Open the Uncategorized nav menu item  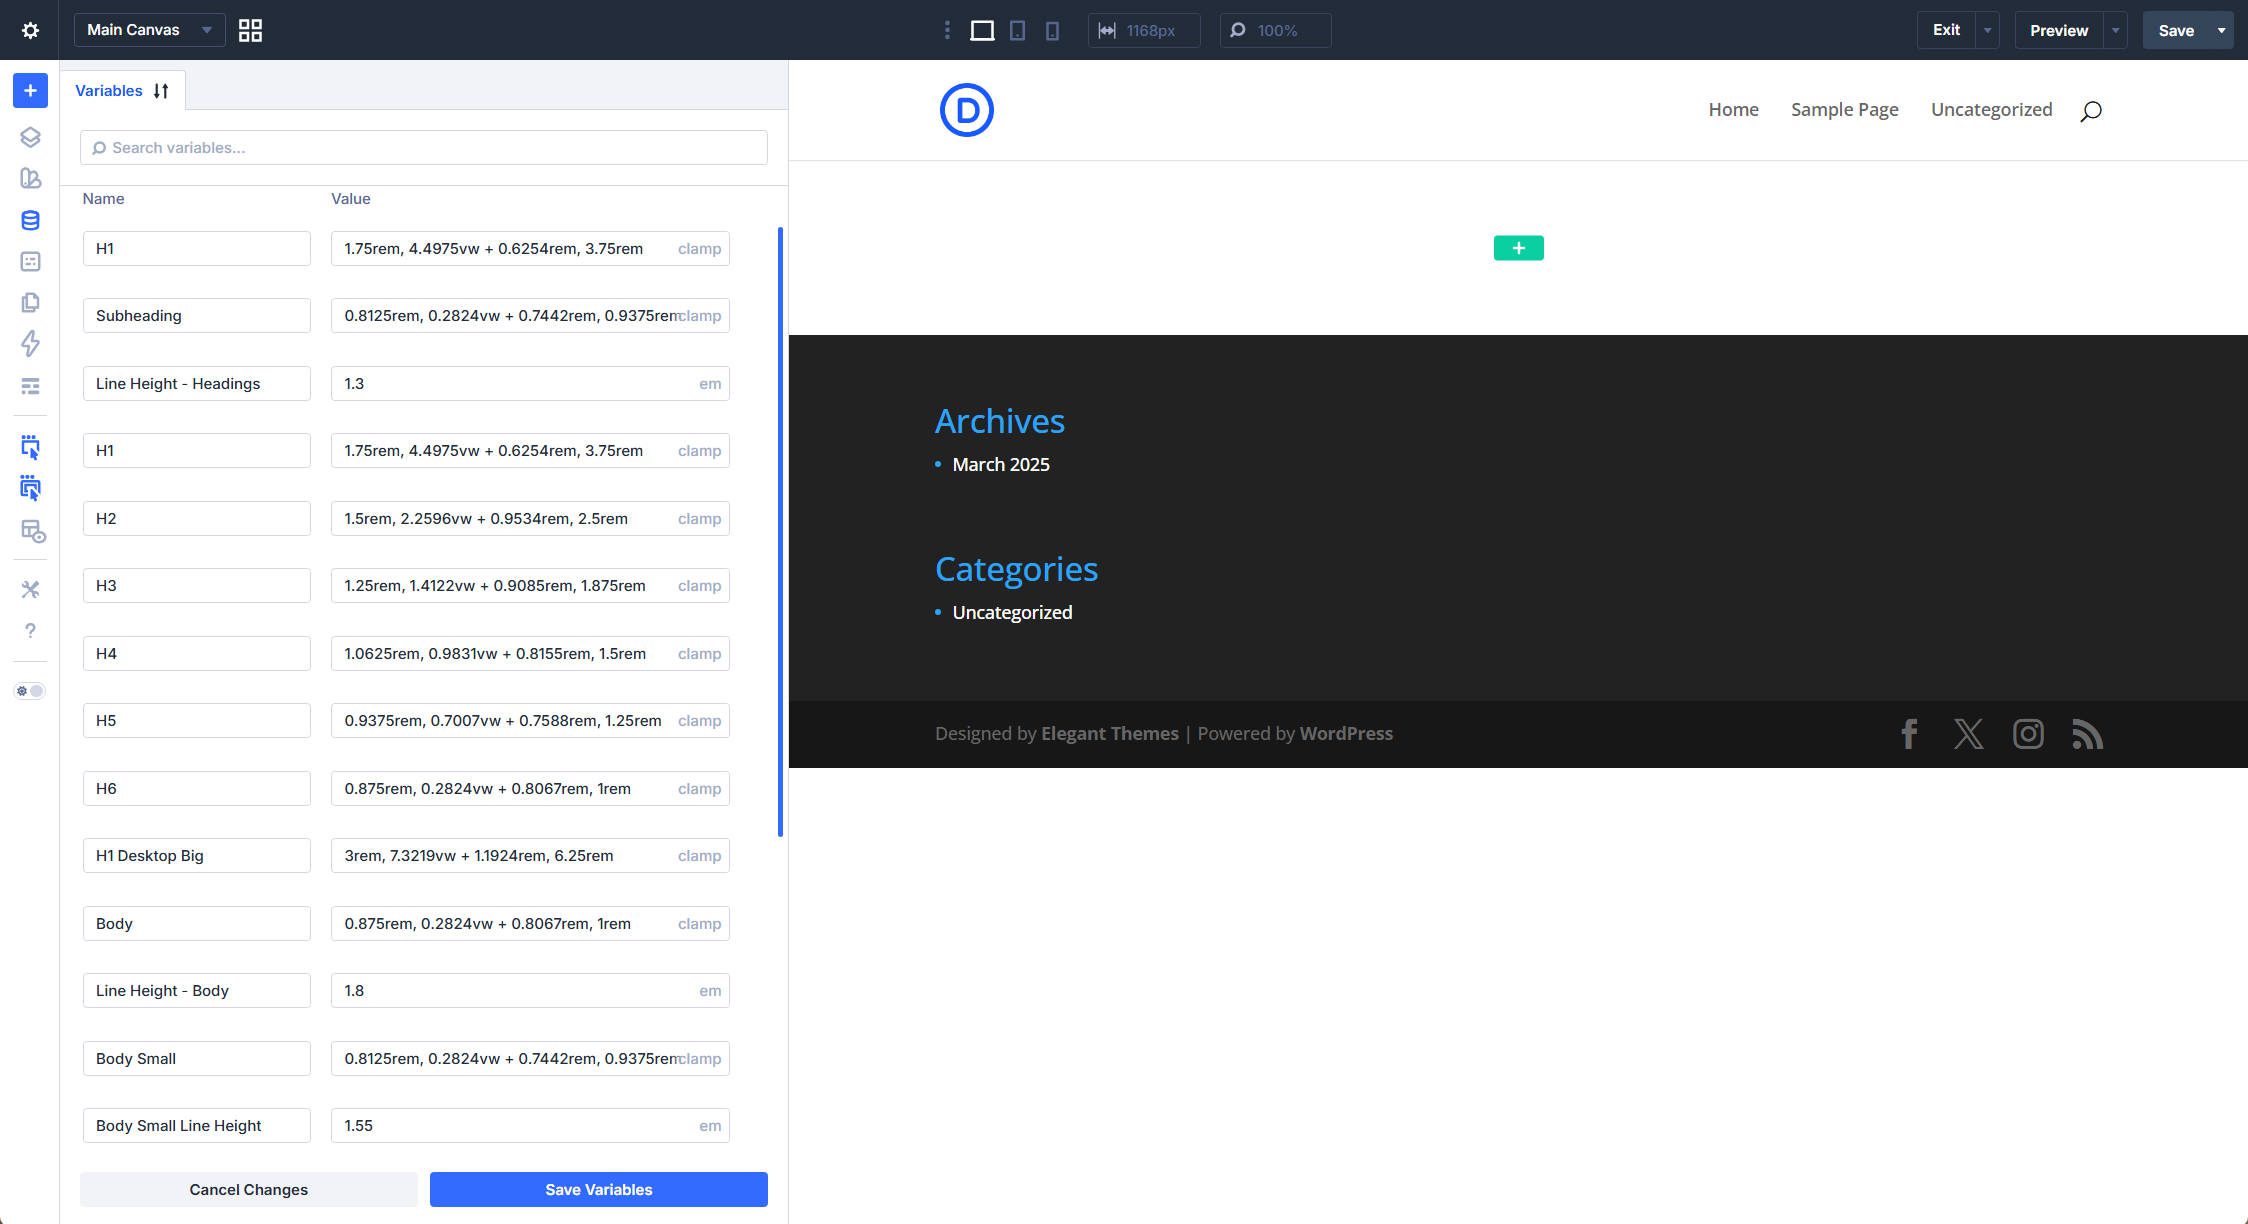pos(1991,110)
